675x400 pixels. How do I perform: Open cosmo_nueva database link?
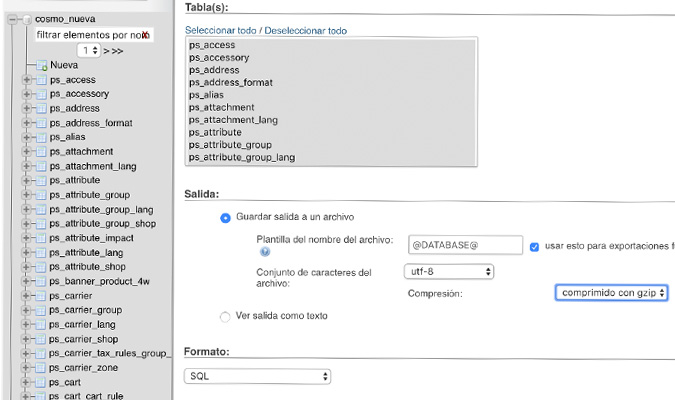pyautogui.click(x=65, y=19)
